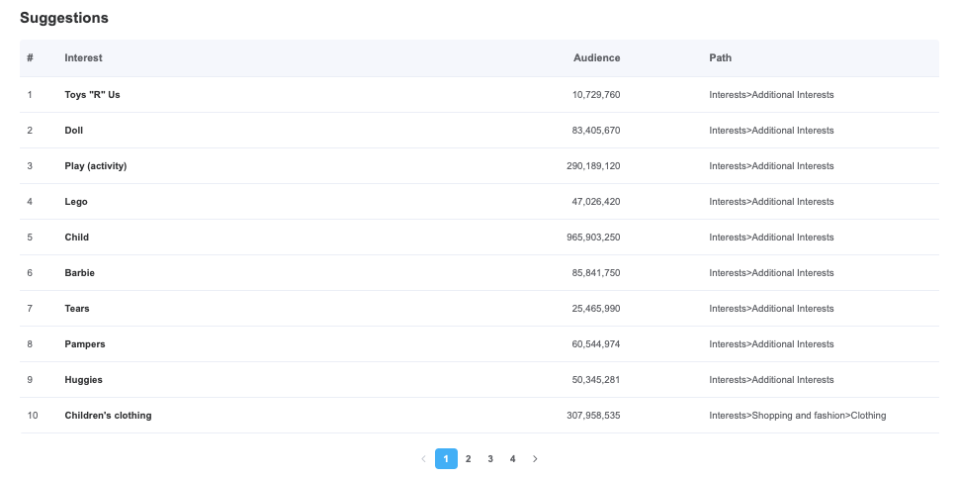960x479 pixels.
Task: Select the Tears interest
Action: (77, 308)
